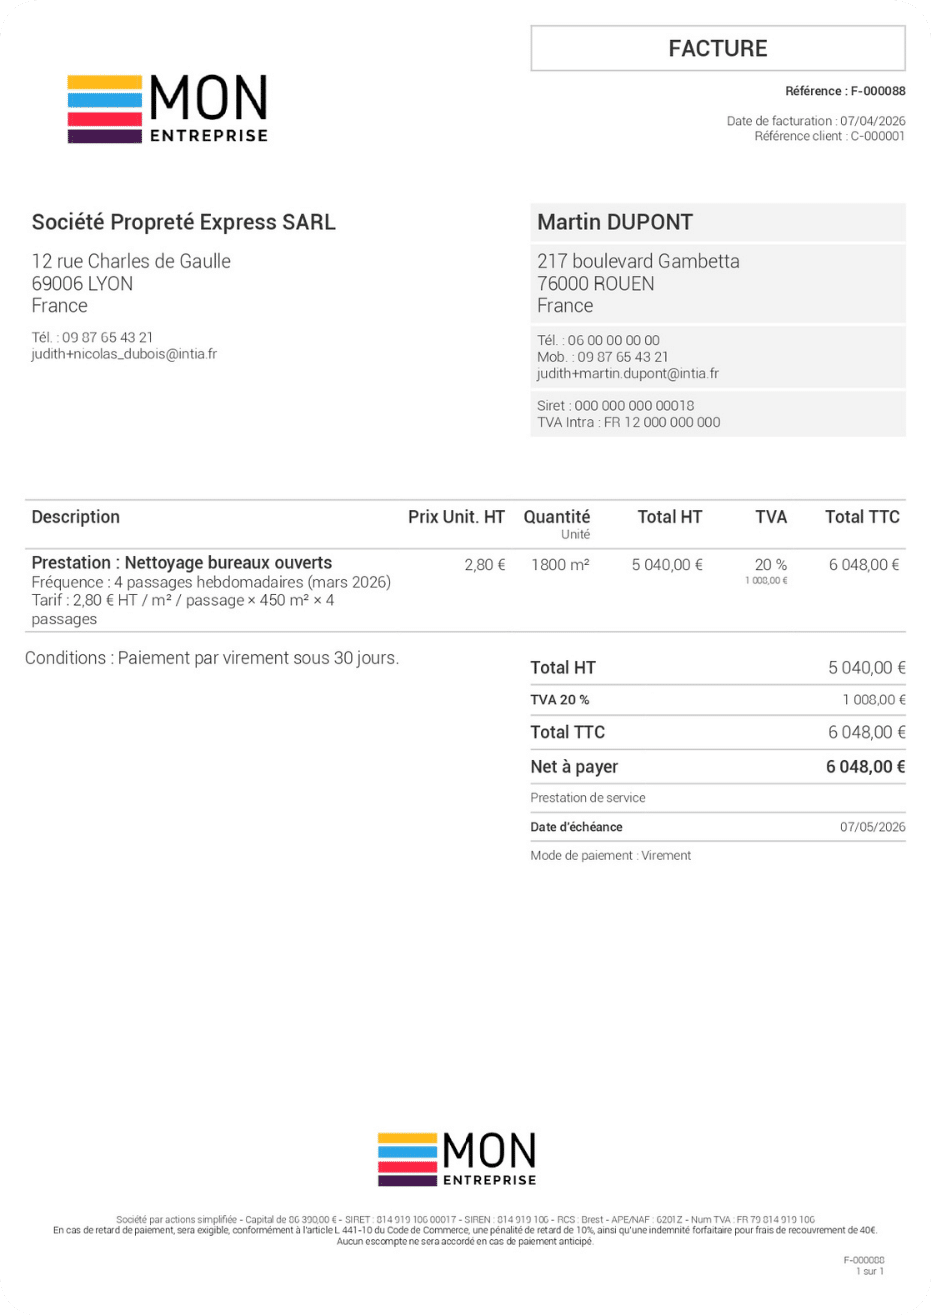Screen dimensions: 931x1316
Task: Select the billing date 07/04/2026
Action: pyautogui.click(x=873, y=121)
